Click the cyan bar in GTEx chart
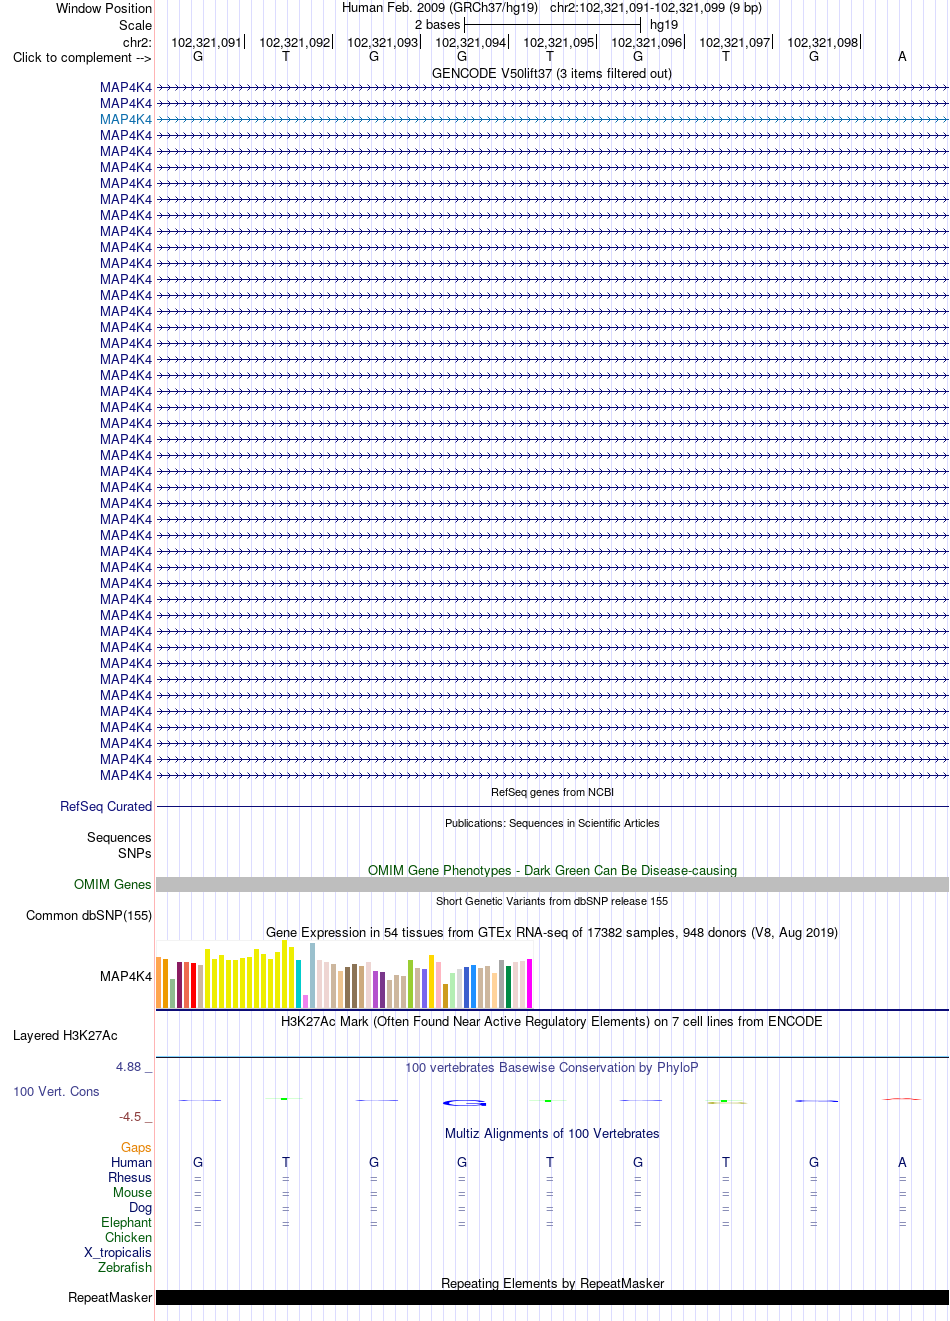Viewport: 950px width, 1321px height. click(299, 984)
